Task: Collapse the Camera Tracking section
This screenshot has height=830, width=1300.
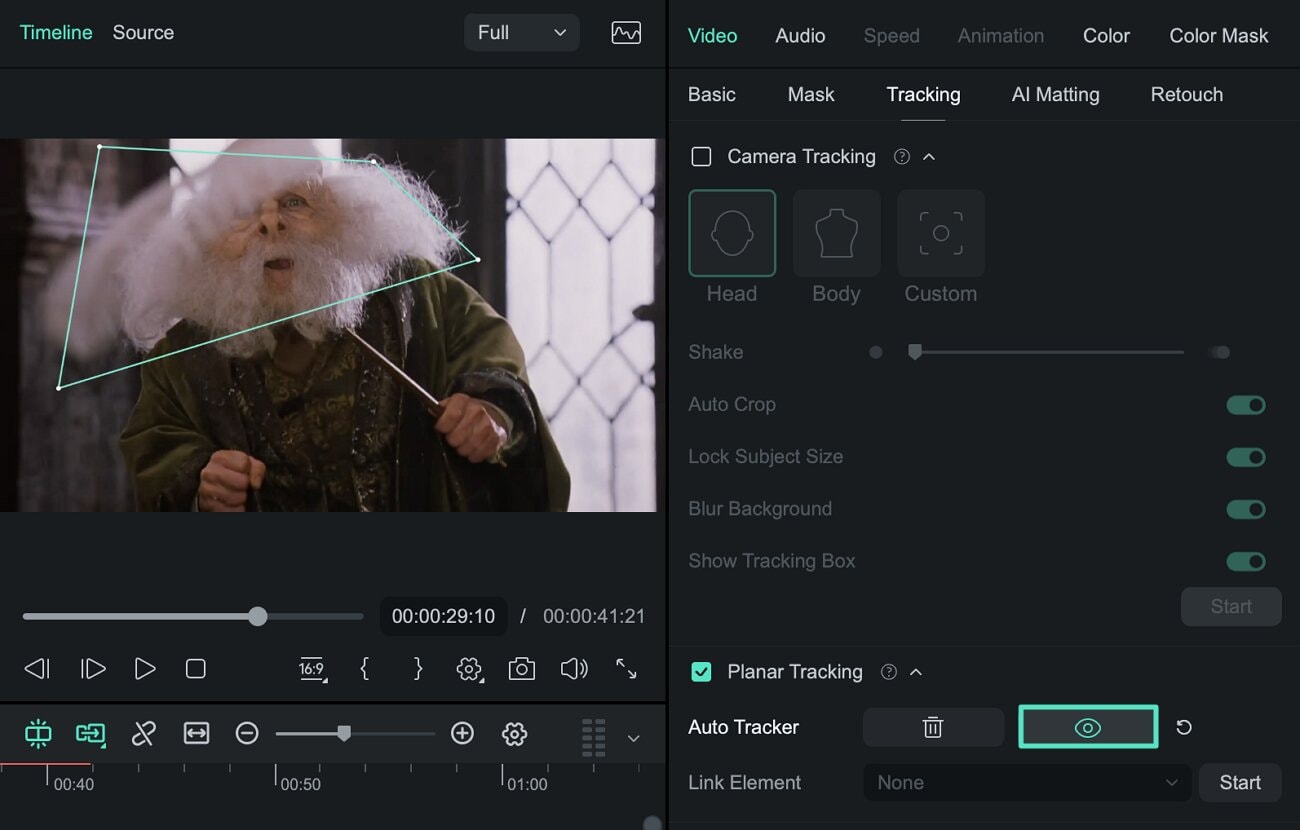Action: (929, 157)
